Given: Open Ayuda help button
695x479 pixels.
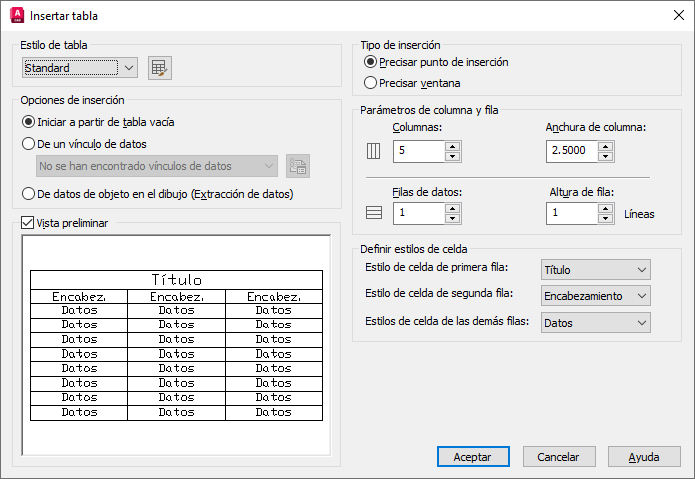Looking at the screenshot, I should (x=644, y=456).
